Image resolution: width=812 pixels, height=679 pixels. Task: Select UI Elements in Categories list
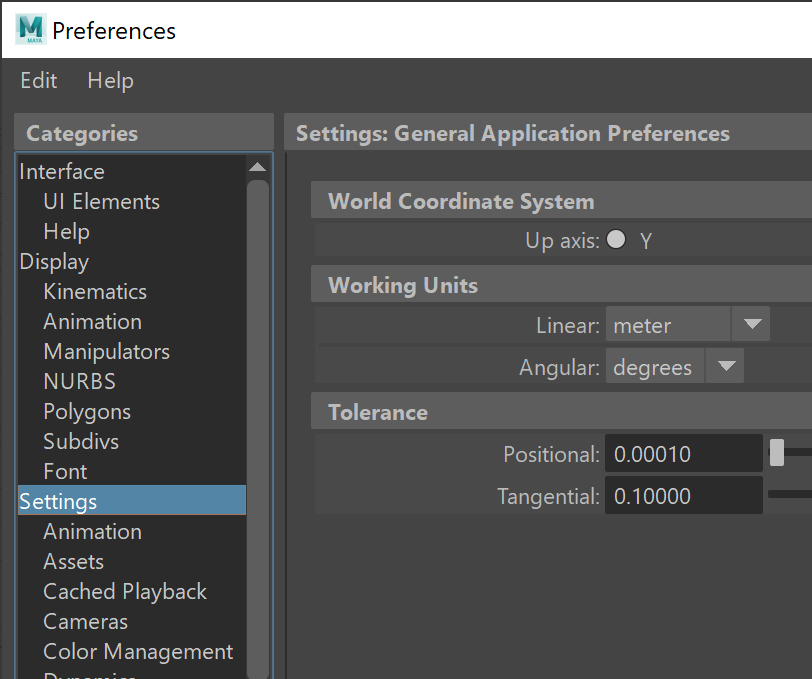[x=101, y=202]
